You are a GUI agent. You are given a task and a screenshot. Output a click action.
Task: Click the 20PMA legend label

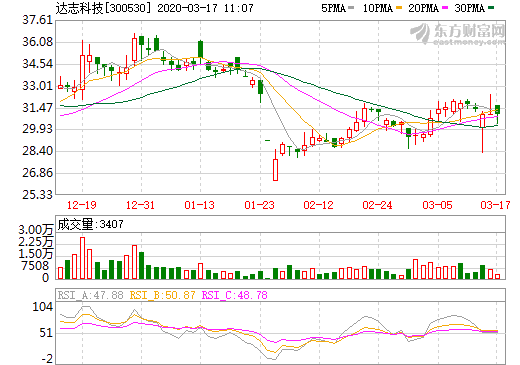(423, 8)
